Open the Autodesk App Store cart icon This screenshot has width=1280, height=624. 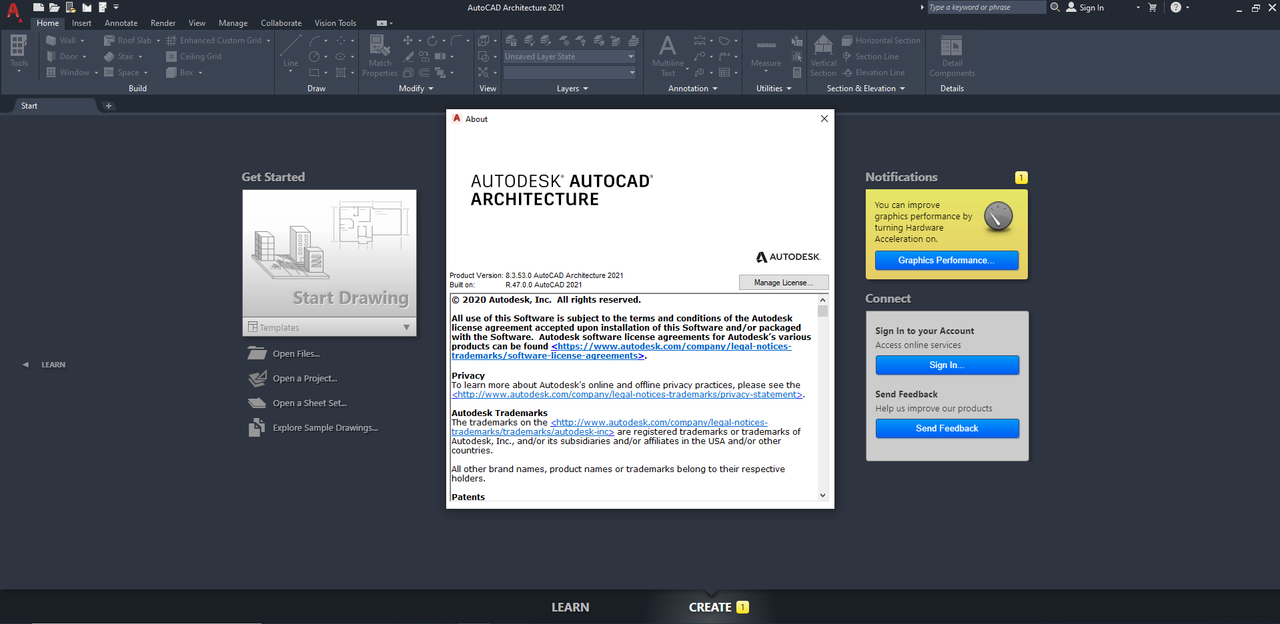[x=1152, y=7]
